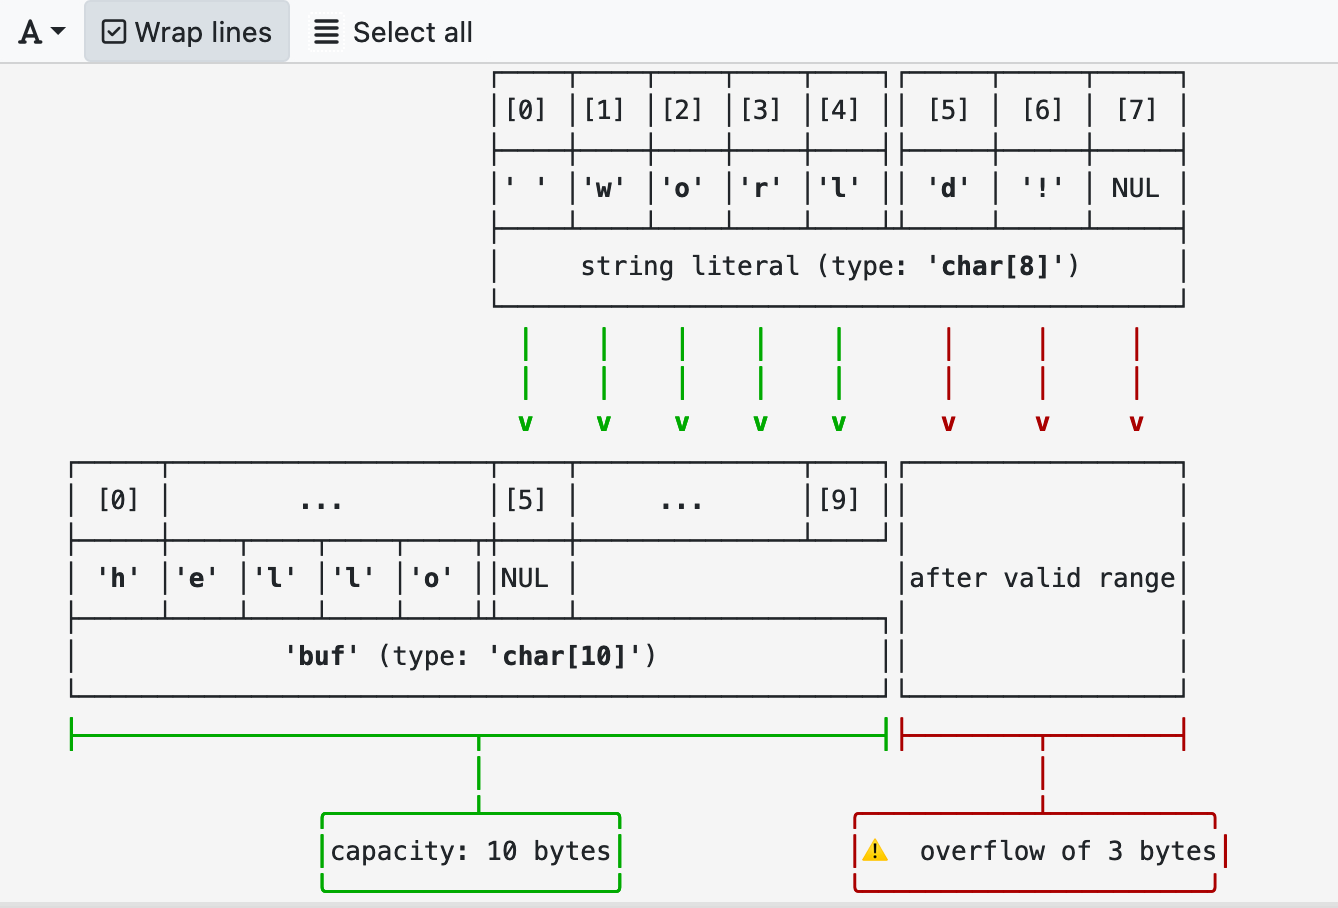Click the '!' character cell
The image size is (1338, 908).
tap(1042, 188)
